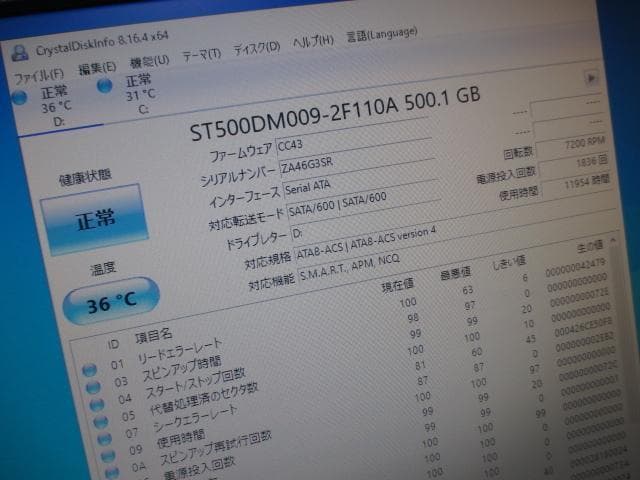
Task: Click the power on hours field 11954 時間
Action: pos(576,183)
